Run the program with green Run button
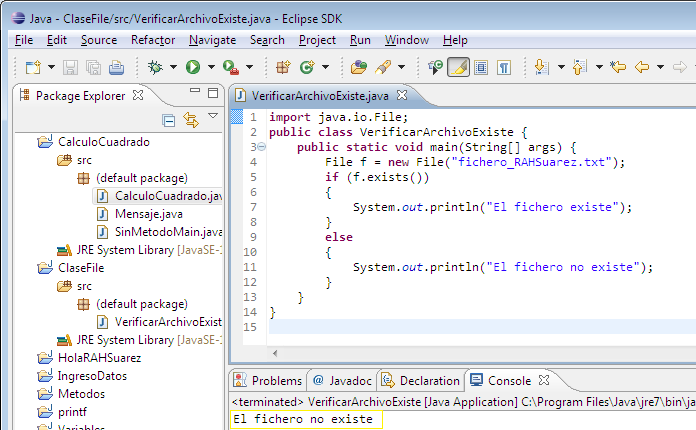Screen dimensions: 696x430 (x=193, y=67)
